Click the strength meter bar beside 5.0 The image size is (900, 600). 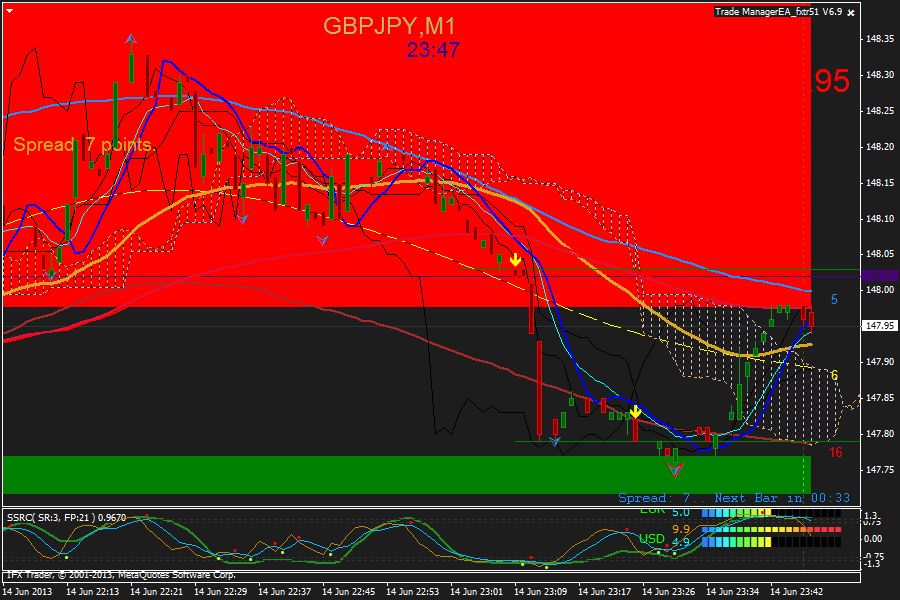coord(771,513)
